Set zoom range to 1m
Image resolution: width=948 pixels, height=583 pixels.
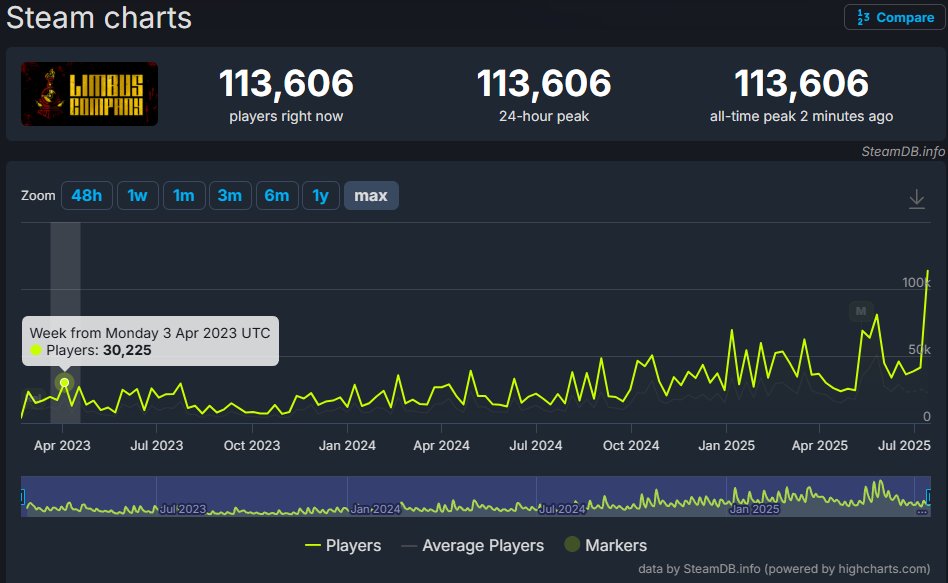point(184,195)
